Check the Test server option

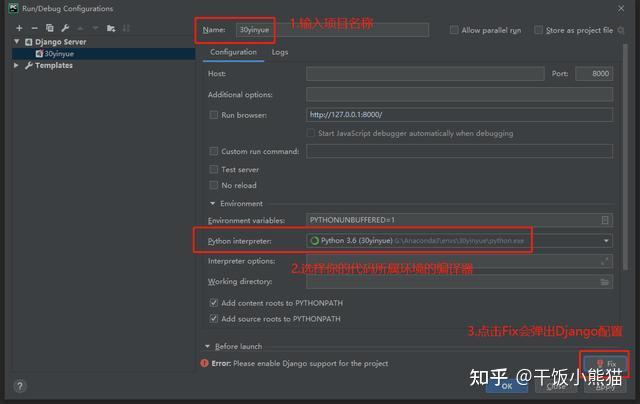[213, 169]
